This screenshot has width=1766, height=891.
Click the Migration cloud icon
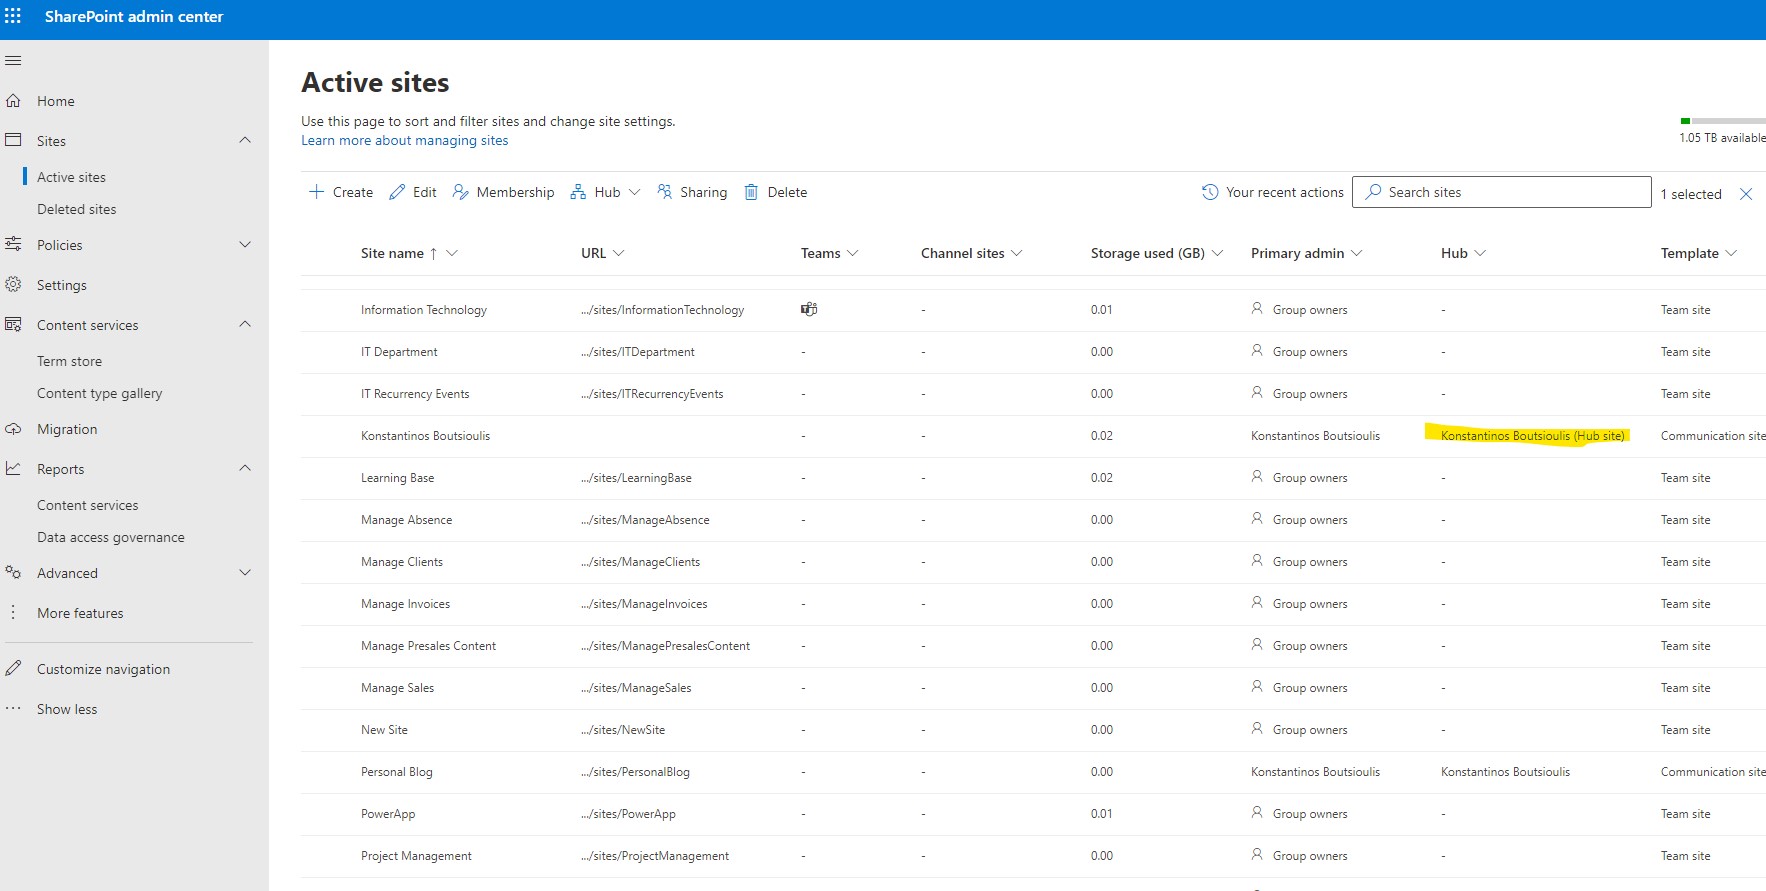pyautogui.click(x=13, y=429)
